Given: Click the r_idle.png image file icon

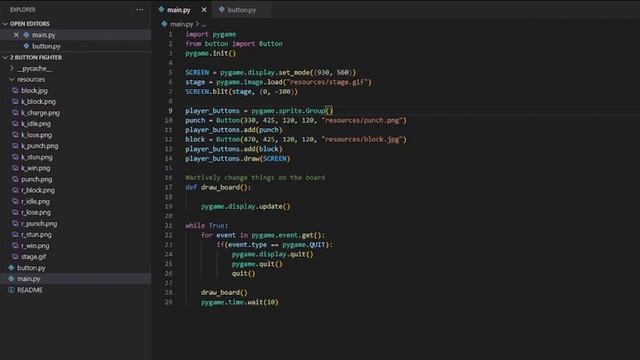Looking at the screenshot, I should click(x=15, y=201).
